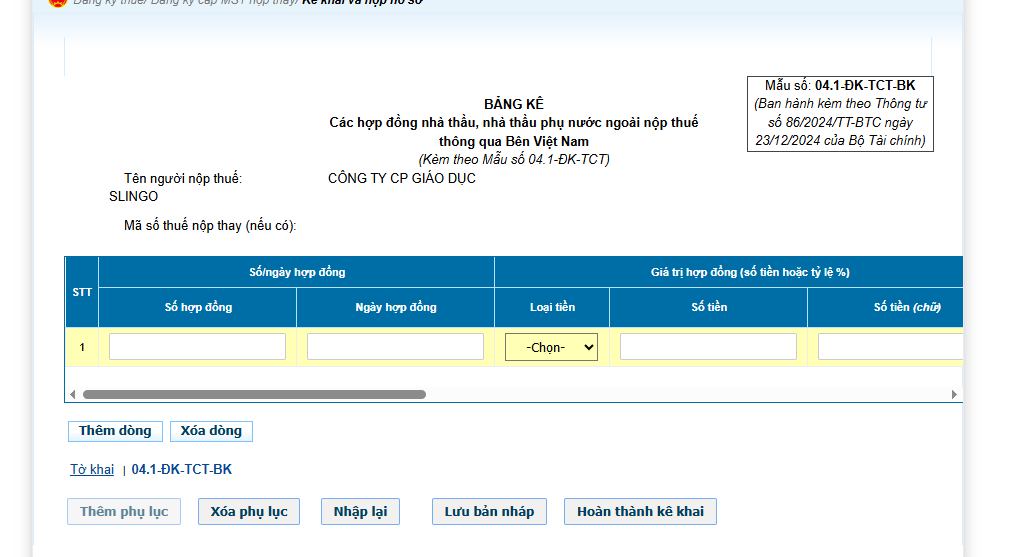Click the Thêm phụ lục button
Image resolution: width=1011 pixels, height=557 pixels.
click(x=124, y=512)
